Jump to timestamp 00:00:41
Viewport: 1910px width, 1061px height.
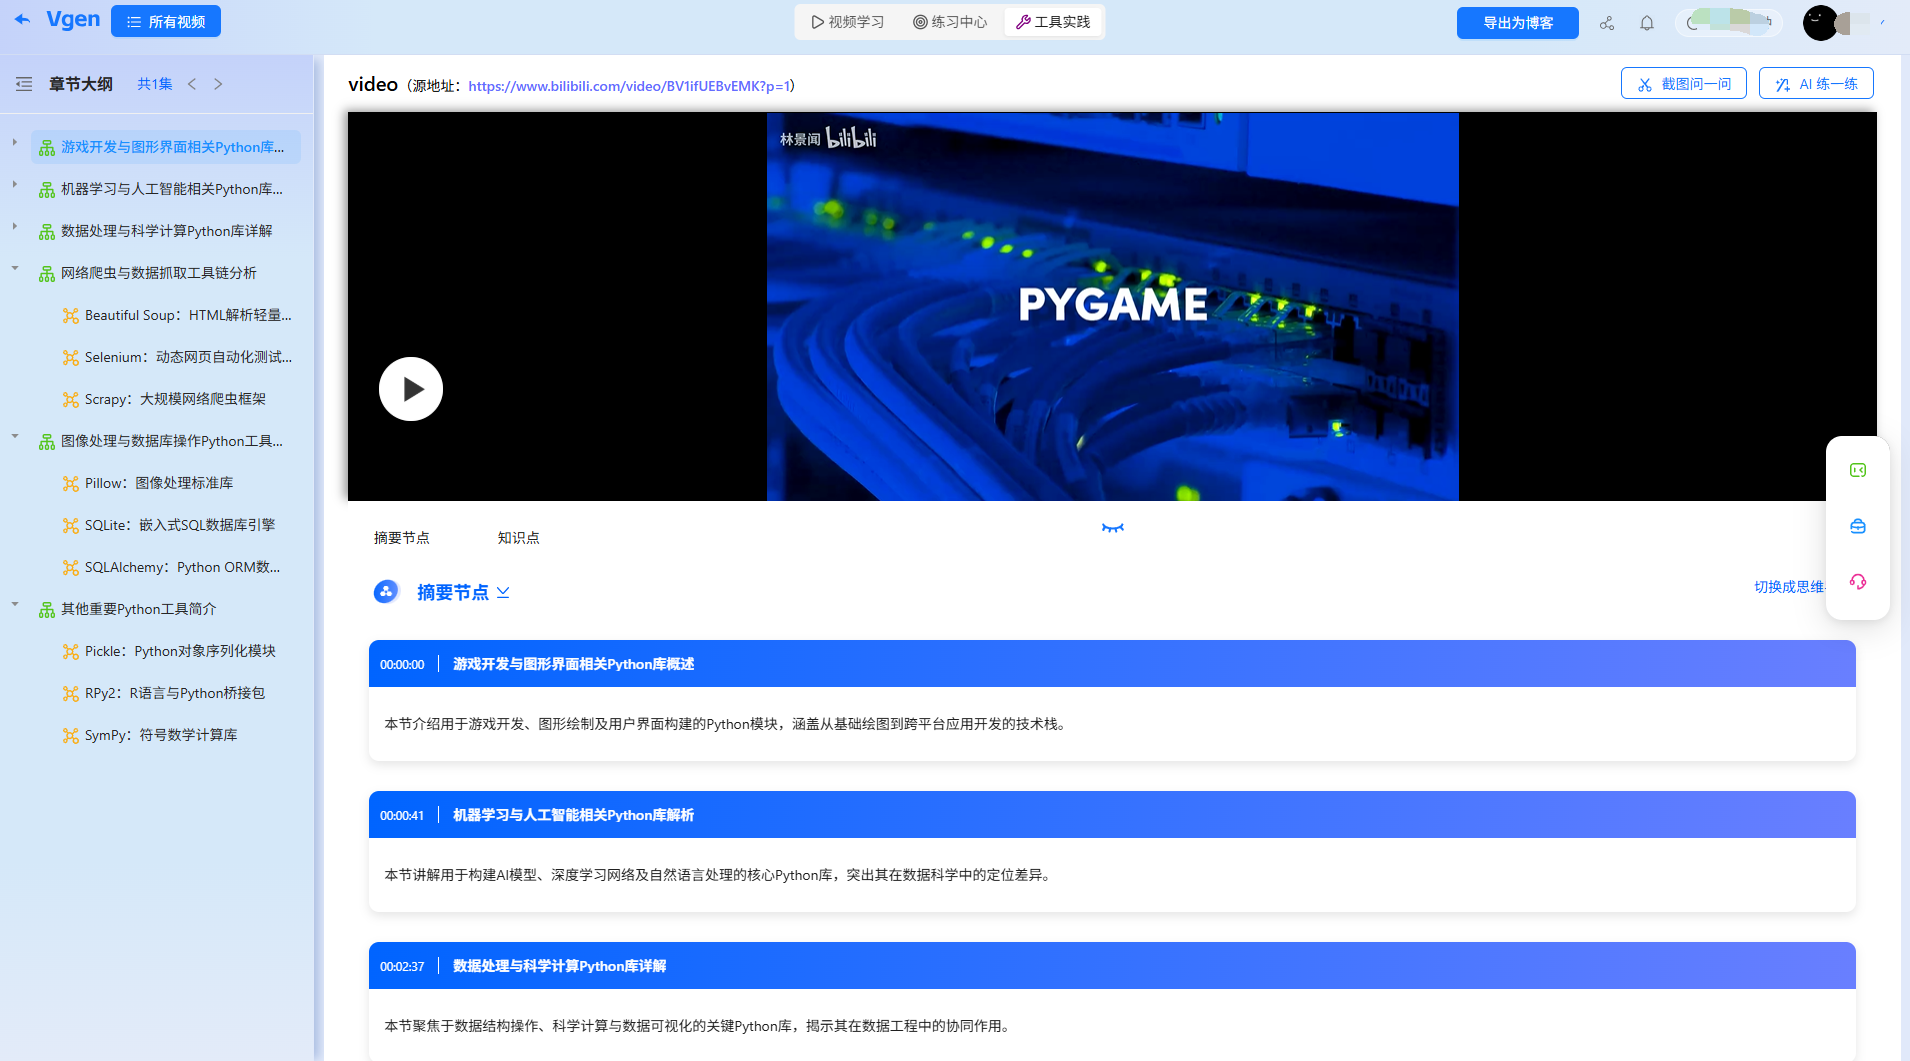click(402, 816)
